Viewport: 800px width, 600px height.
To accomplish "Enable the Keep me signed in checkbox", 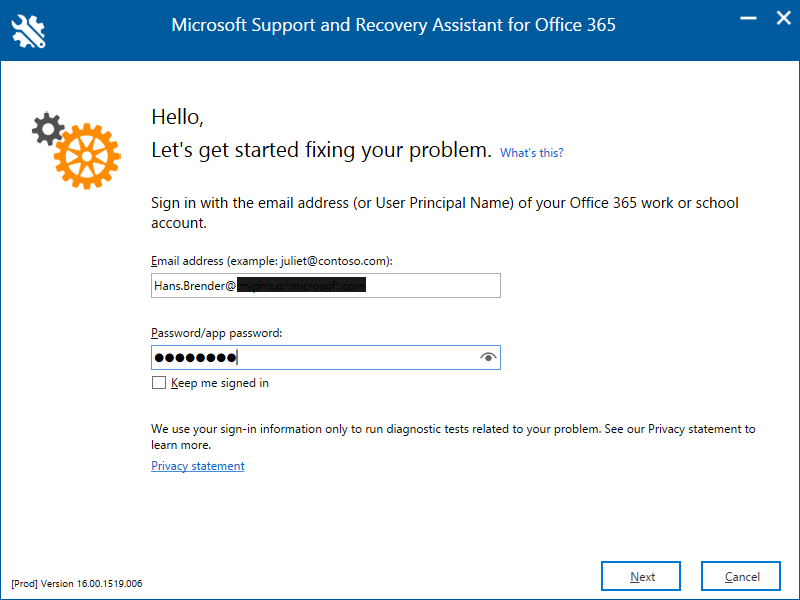I will click(158, 383).
